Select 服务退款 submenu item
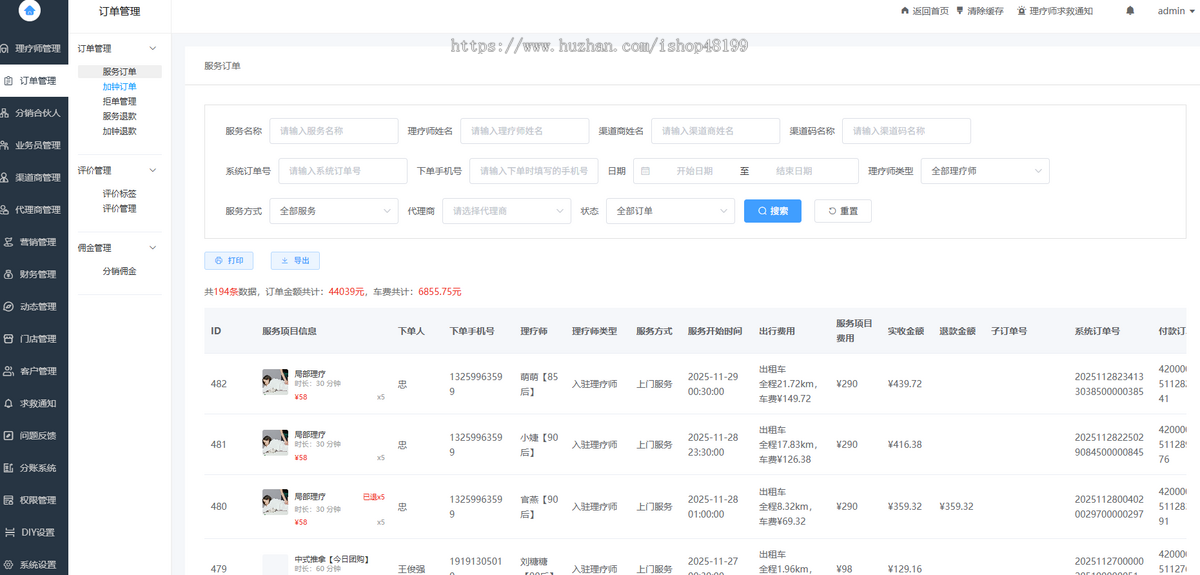This screenshot has height=575, width=1200. 119,116
